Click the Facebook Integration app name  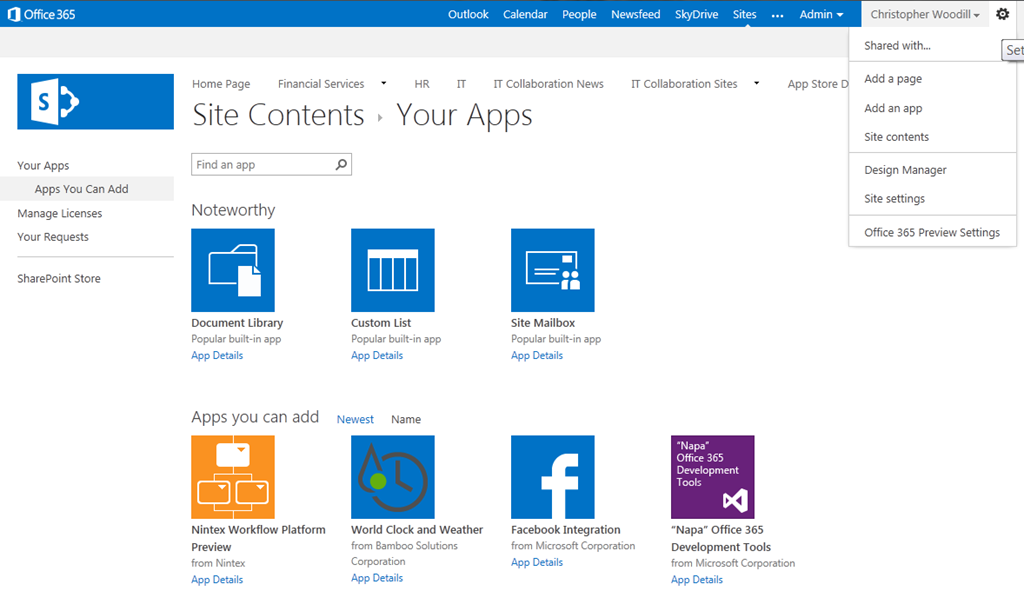[566, 530]
